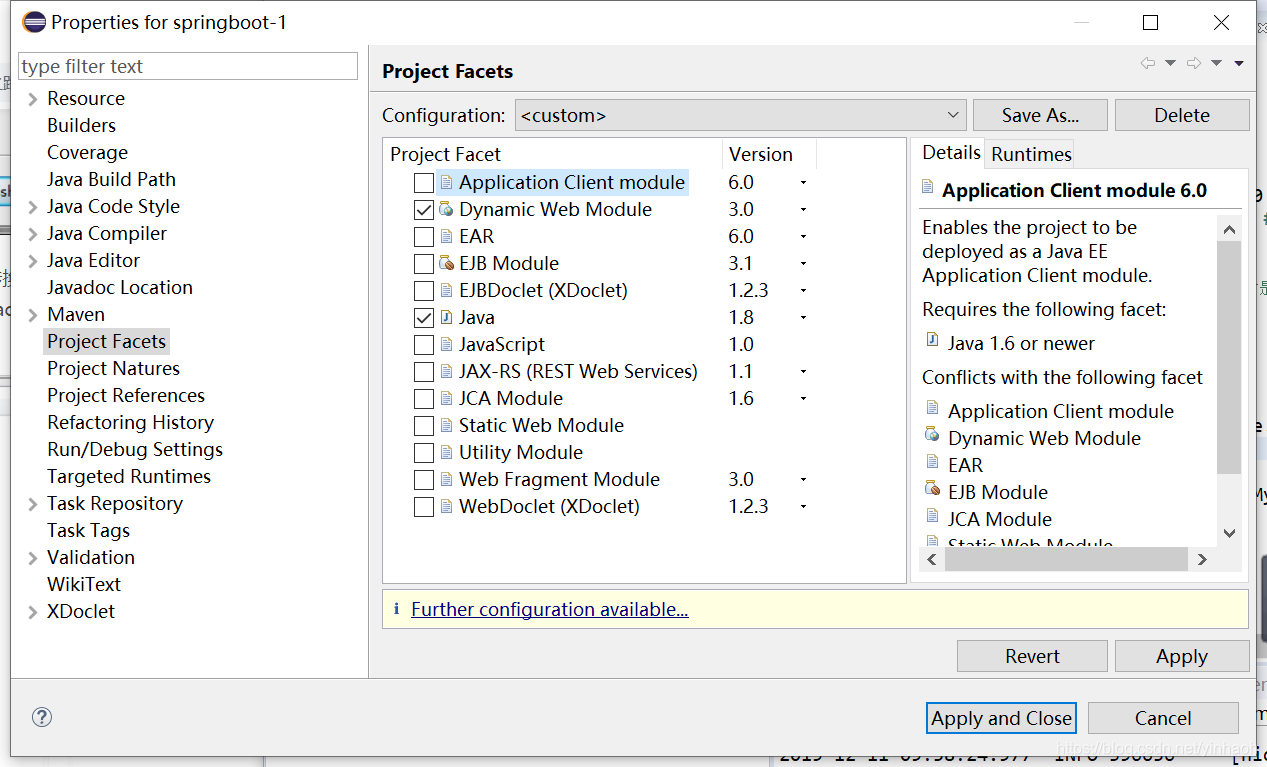
Task: Click the JCA Module conflict icon in Details
Action: [932, 516]
